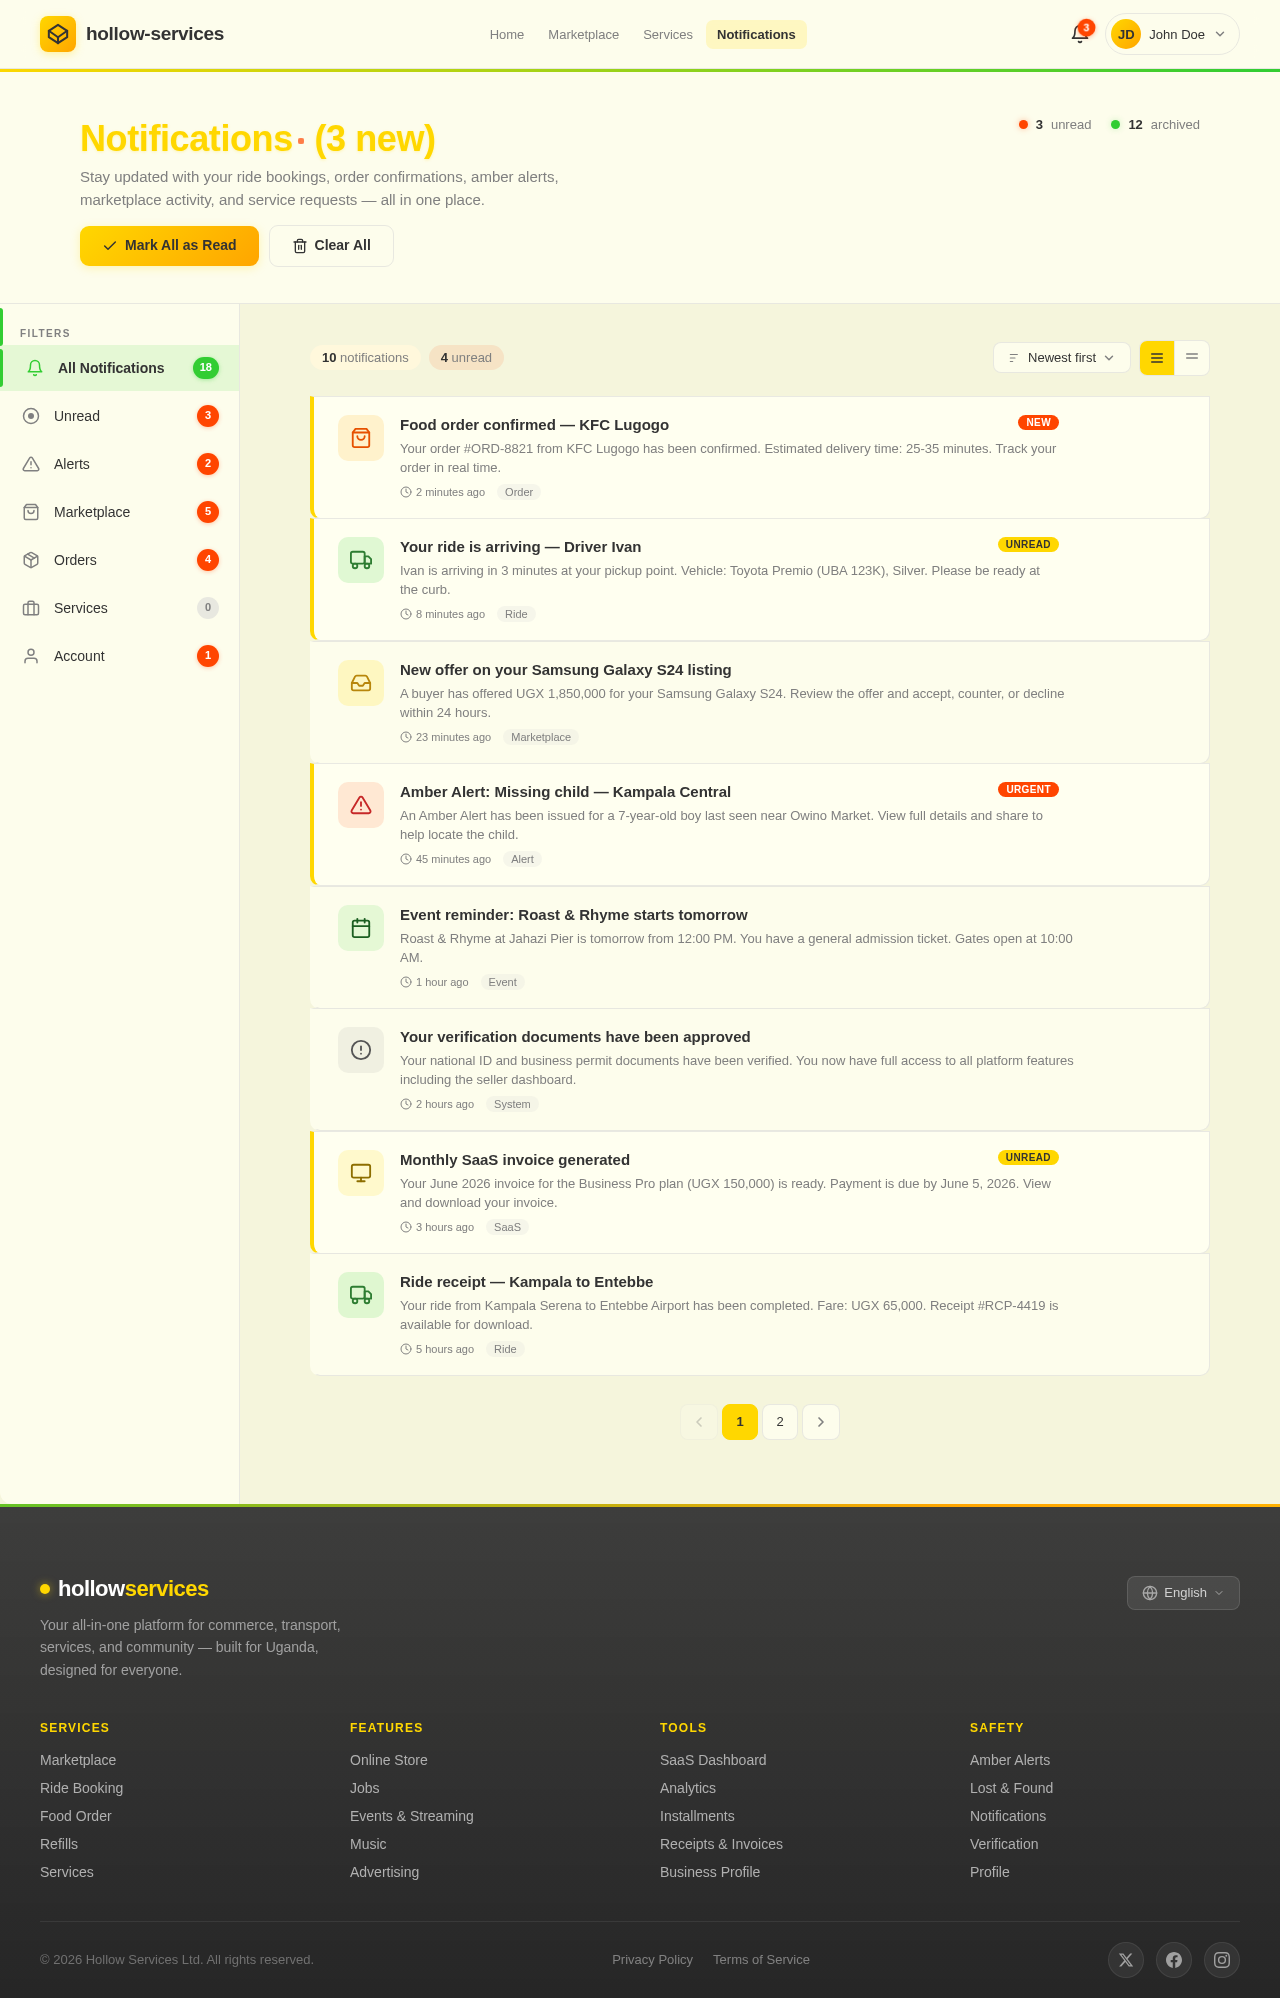Click the hollow-services cube logo icon

58,34
